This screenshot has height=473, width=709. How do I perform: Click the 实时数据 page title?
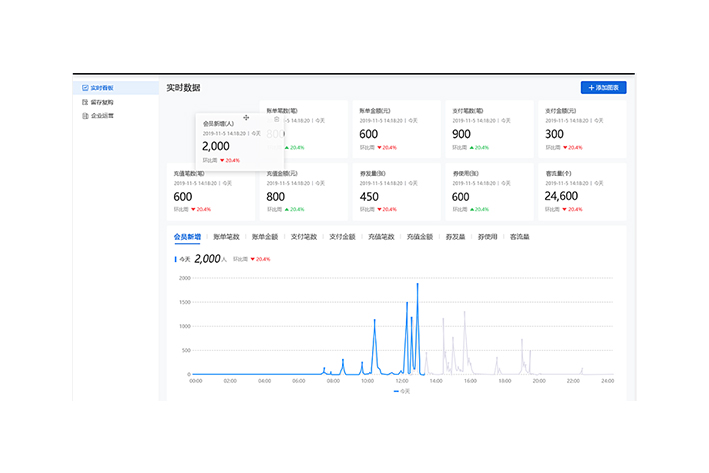183,88
